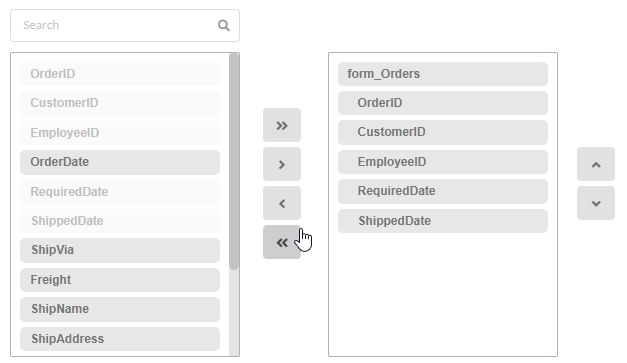Select CustomerID in the right list
627x363 pixels.
443,132
